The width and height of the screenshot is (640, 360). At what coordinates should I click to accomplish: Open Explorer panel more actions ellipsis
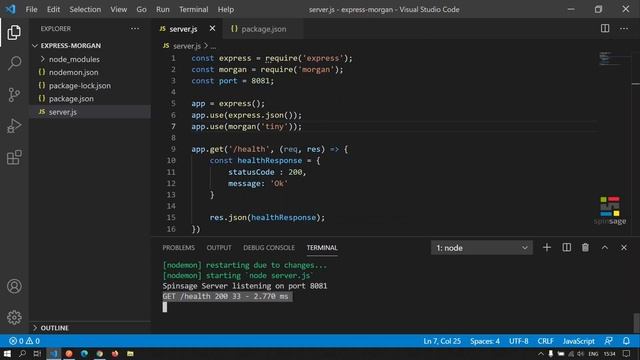coord(135,29)
